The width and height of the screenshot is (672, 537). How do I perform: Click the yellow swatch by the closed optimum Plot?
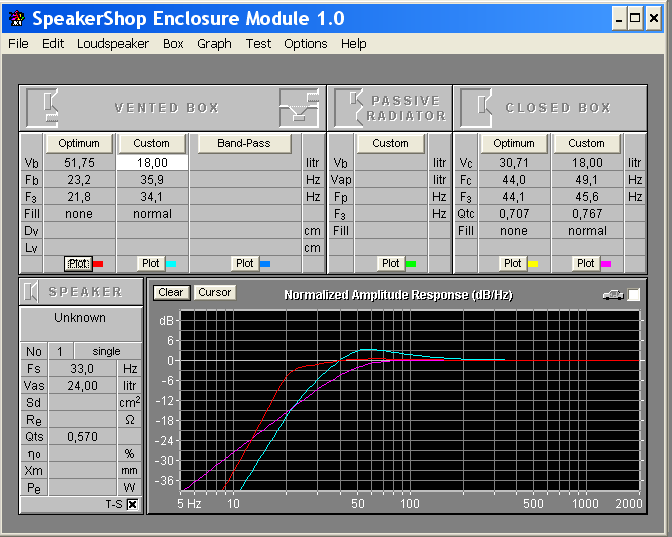[x=533, y=264]
